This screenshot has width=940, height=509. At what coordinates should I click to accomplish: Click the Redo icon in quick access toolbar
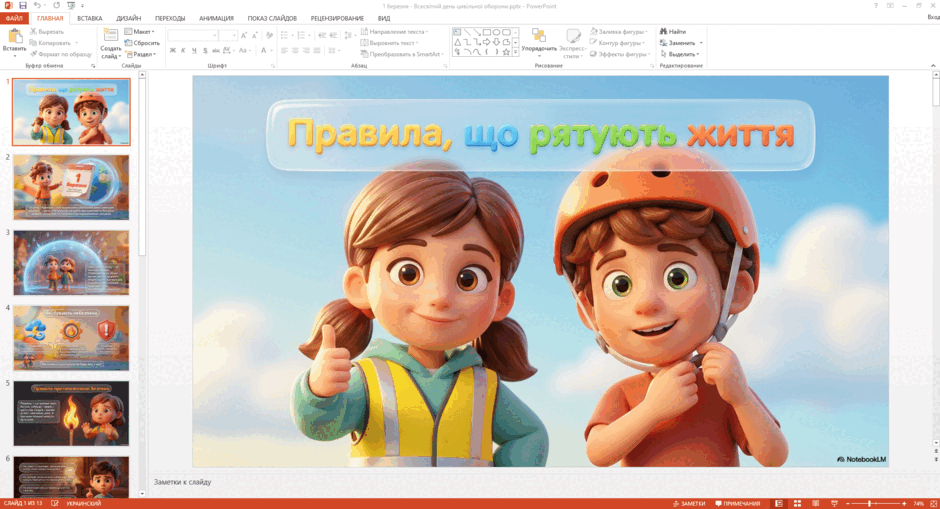(x=56, y=5)
